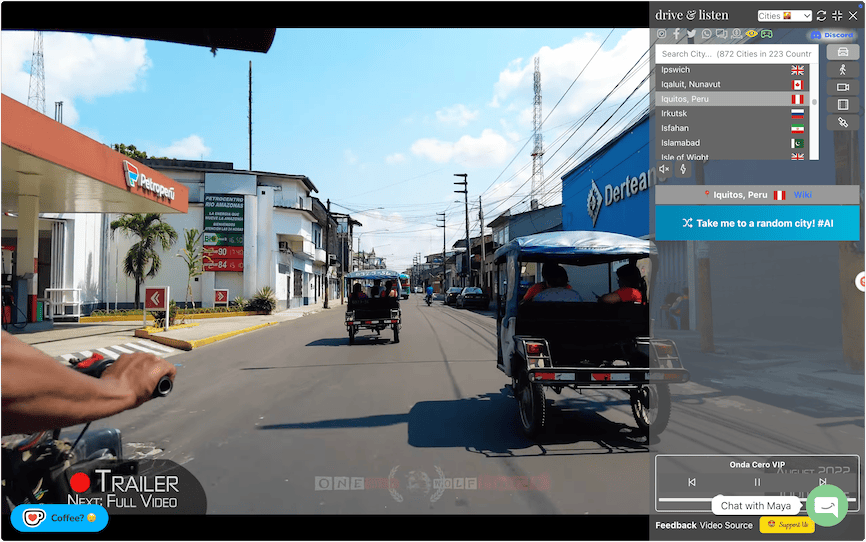The width and height of the screenshot is (866, 542).
Task: Open the Feedback link
Action: (676, 525)
